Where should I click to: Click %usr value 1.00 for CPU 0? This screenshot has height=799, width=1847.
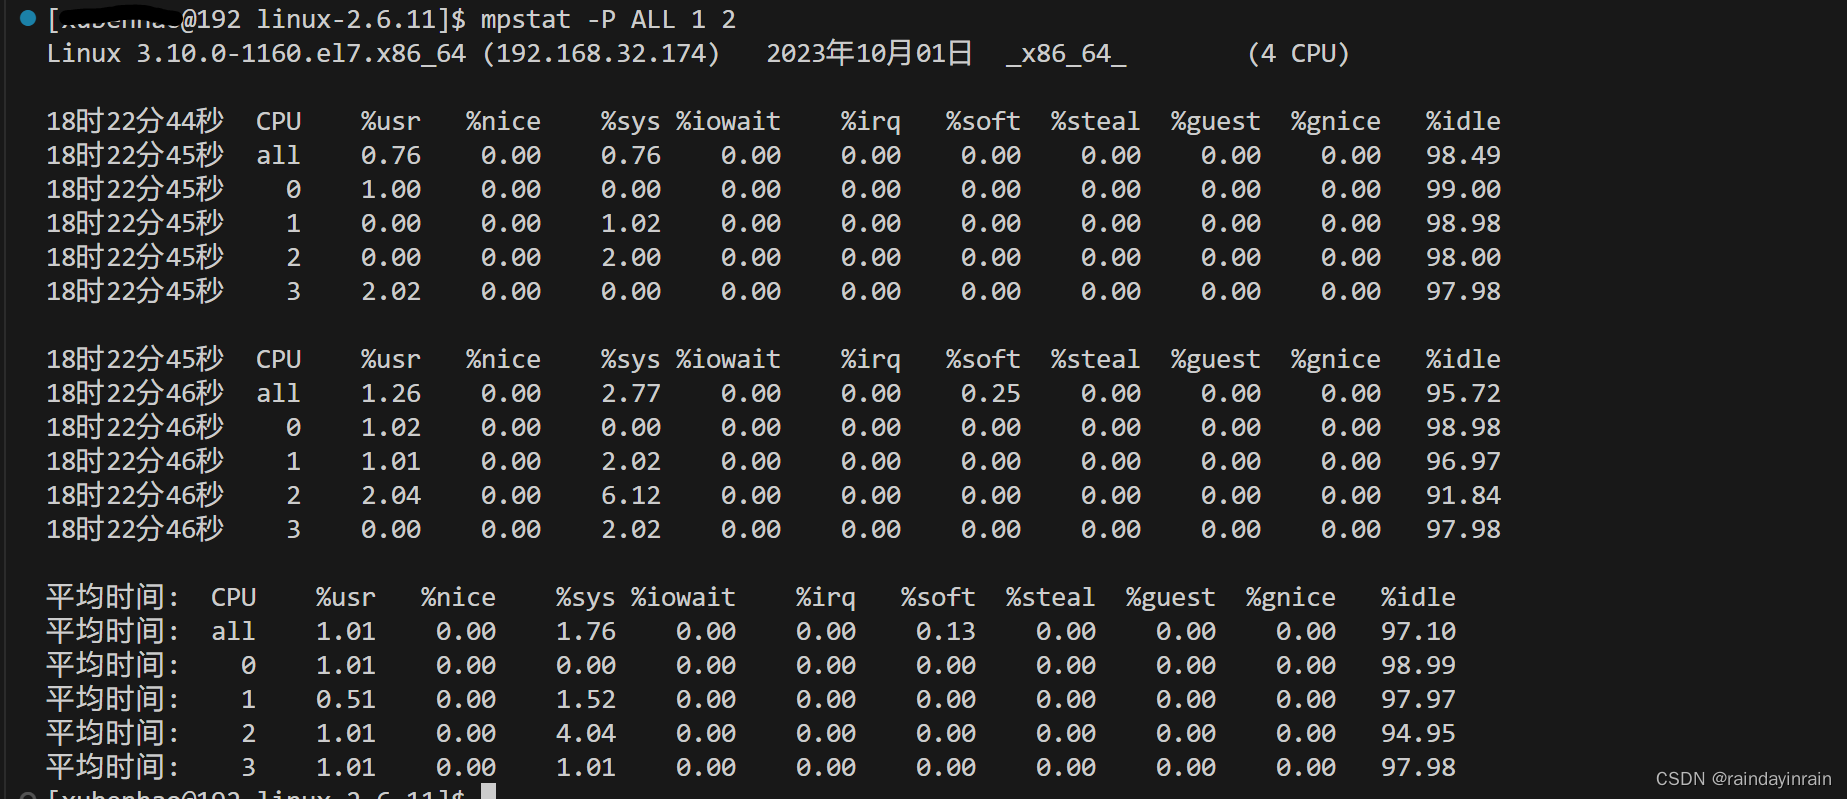coord(391,189)
